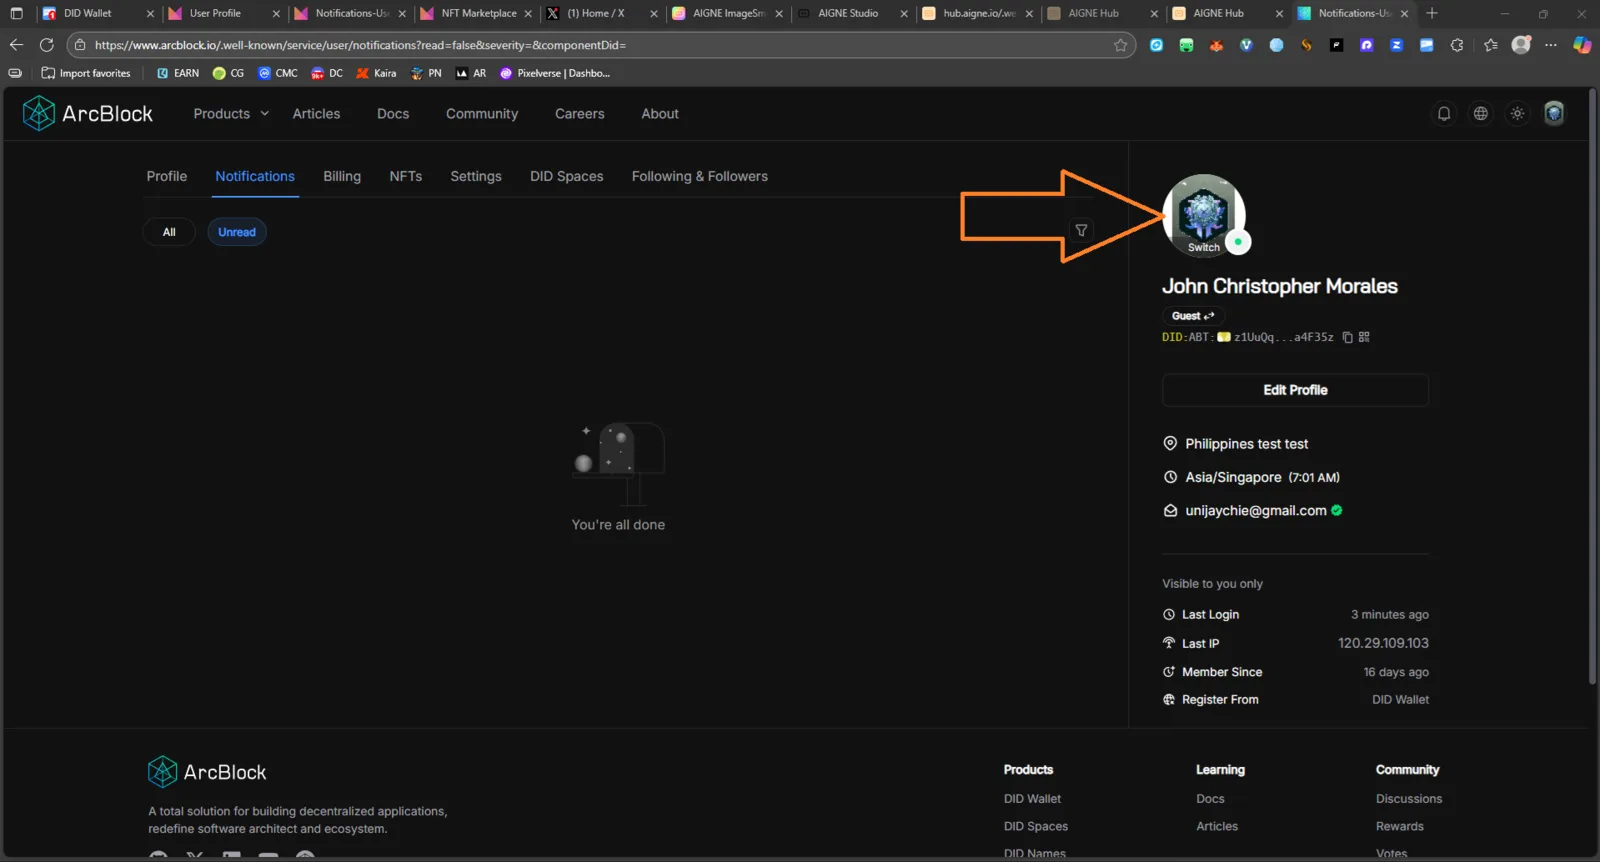Close the DID Wallet browser tab
The width and height of the screenshot is (1600, 862).
(x=150, y=13)
